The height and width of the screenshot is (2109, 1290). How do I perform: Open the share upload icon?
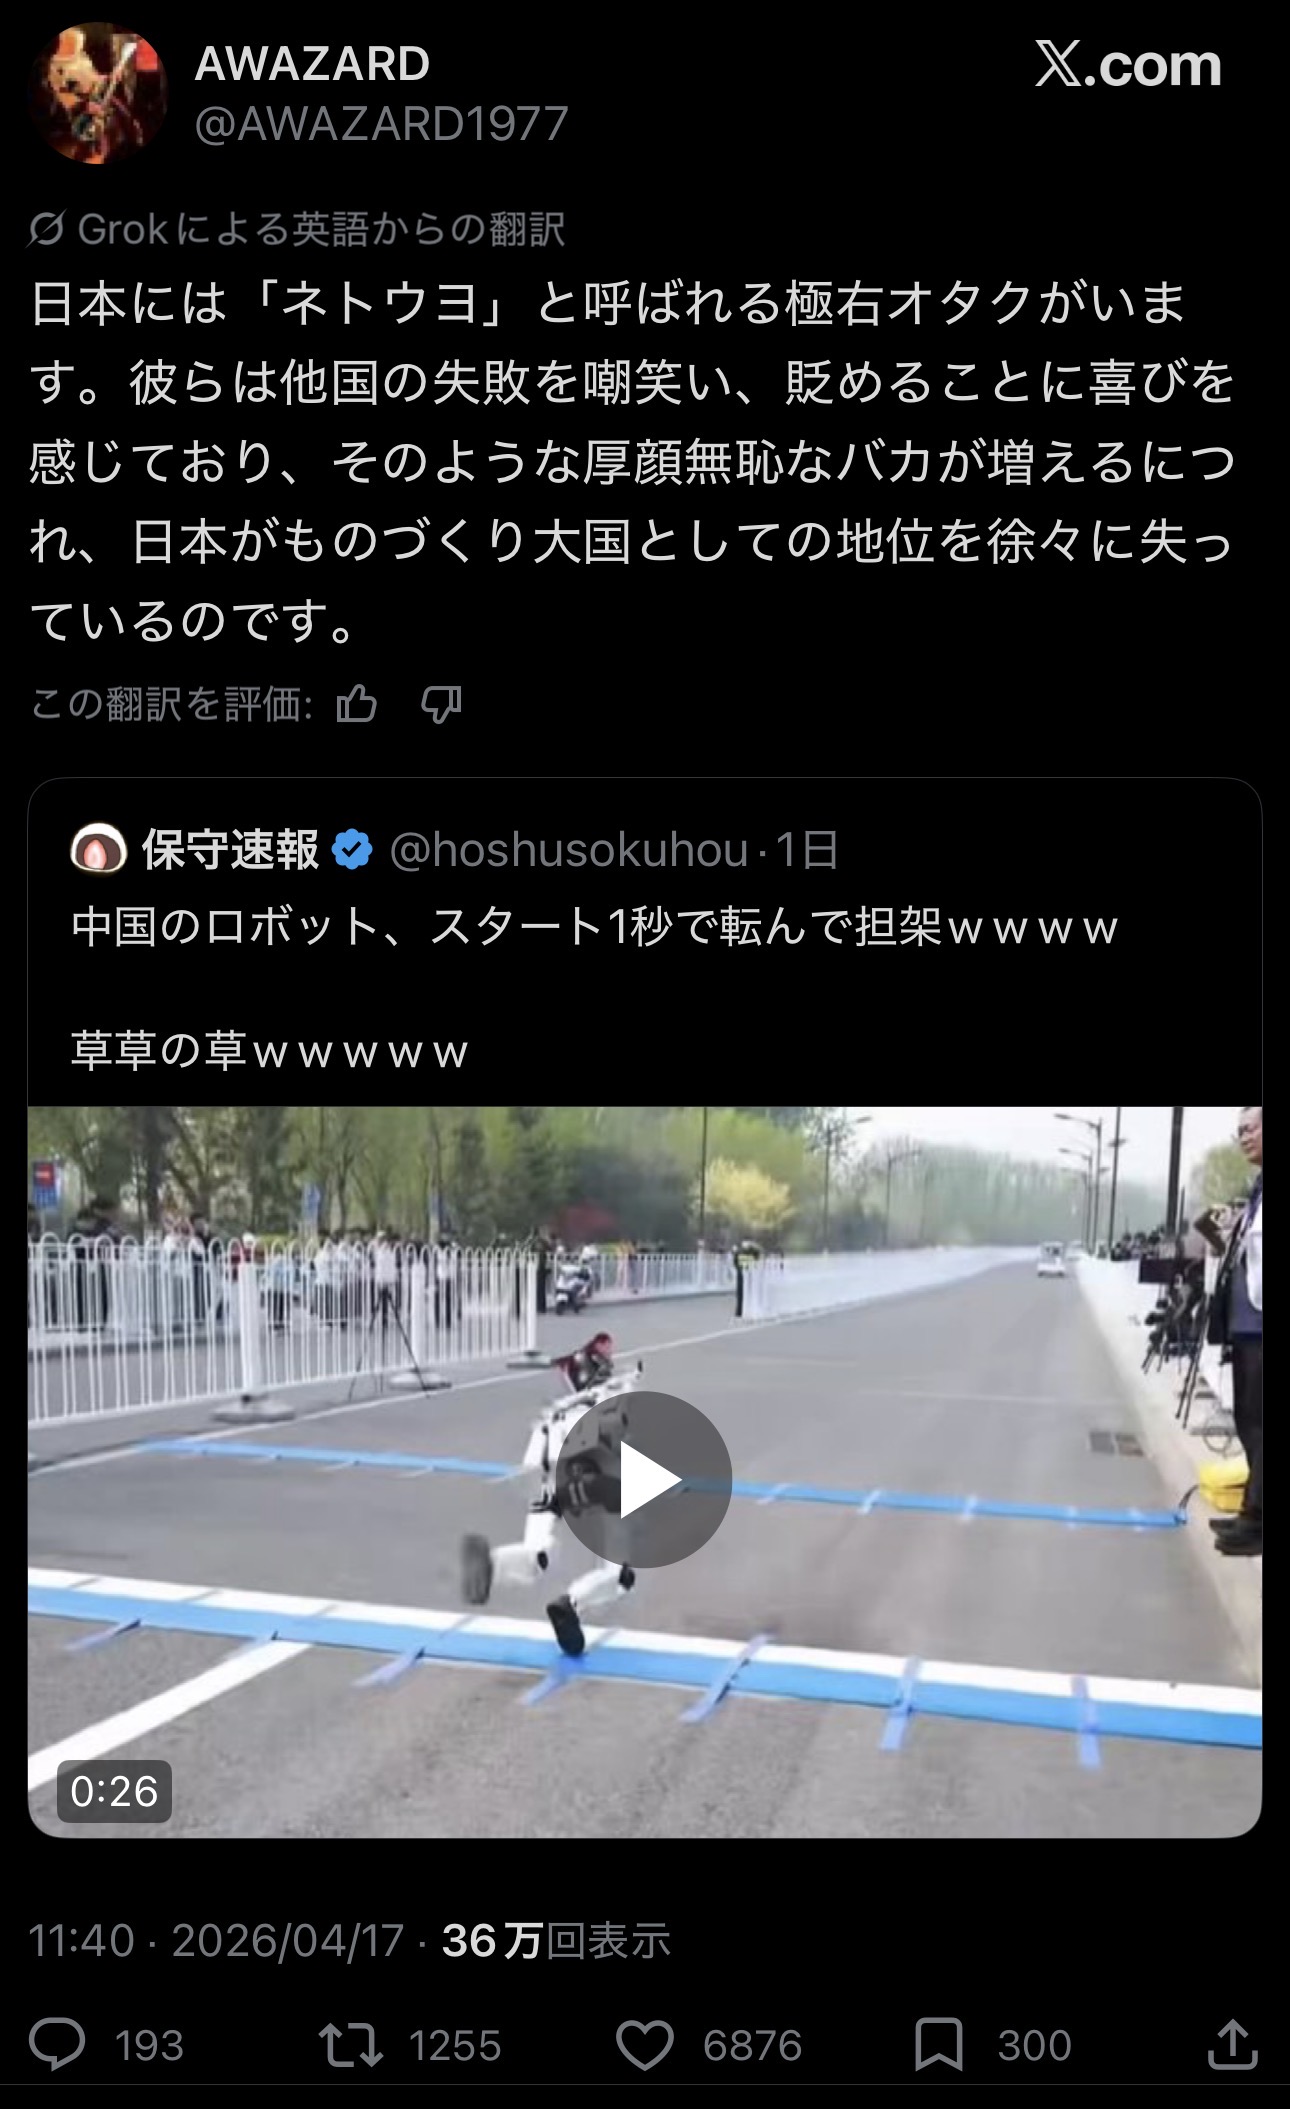coord(1233,2045)
